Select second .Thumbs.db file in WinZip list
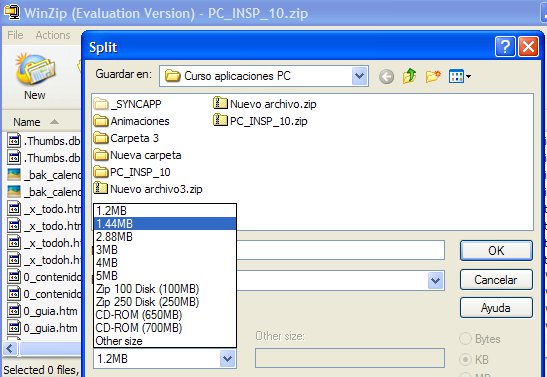 click(44, 158)
